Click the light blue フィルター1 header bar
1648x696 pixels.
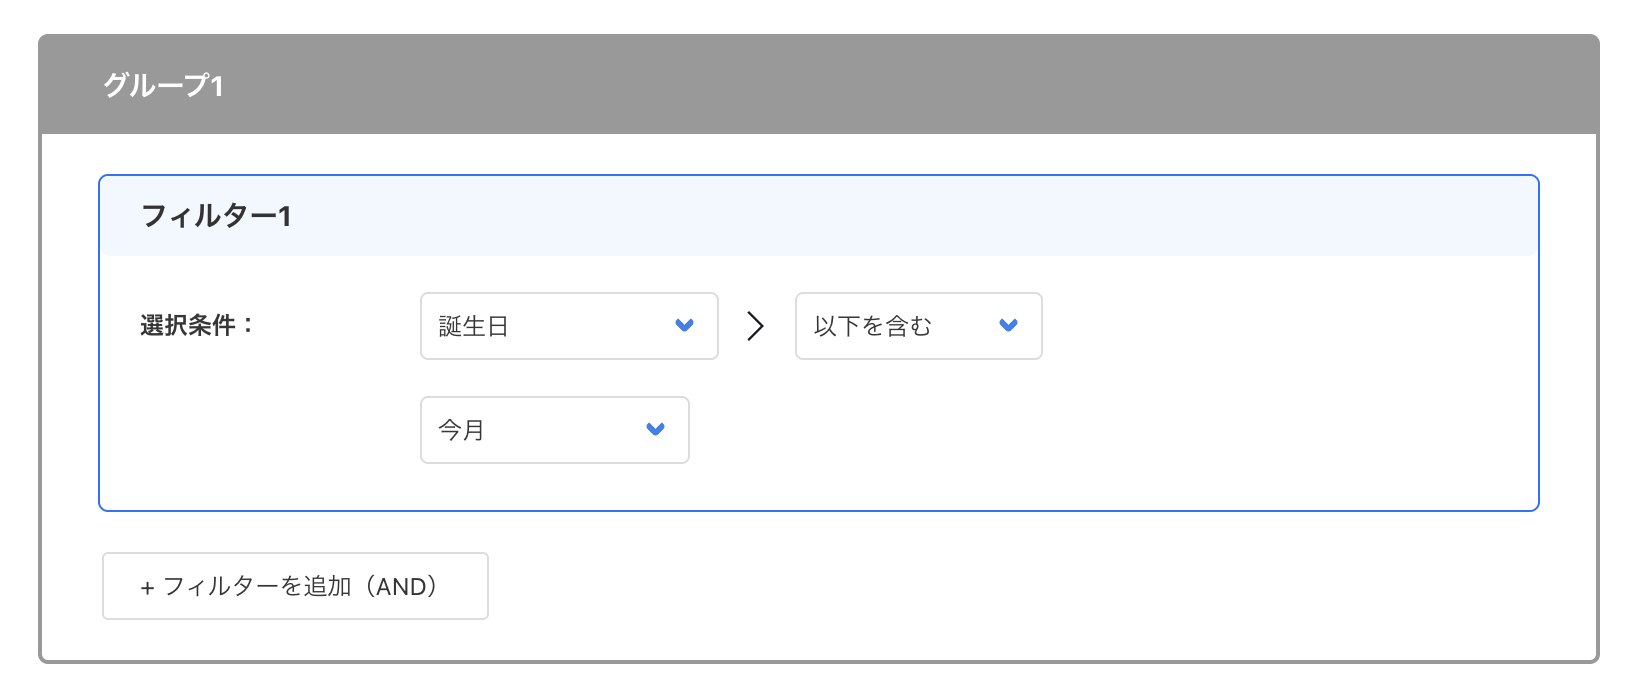(x=900, y=216)
